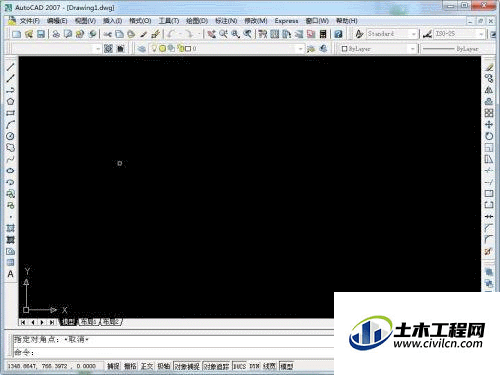Toggle 对象捕捉 object snap
Image resolution: width=500 pixels, height=375 pixels.
(x=187, y=366)
